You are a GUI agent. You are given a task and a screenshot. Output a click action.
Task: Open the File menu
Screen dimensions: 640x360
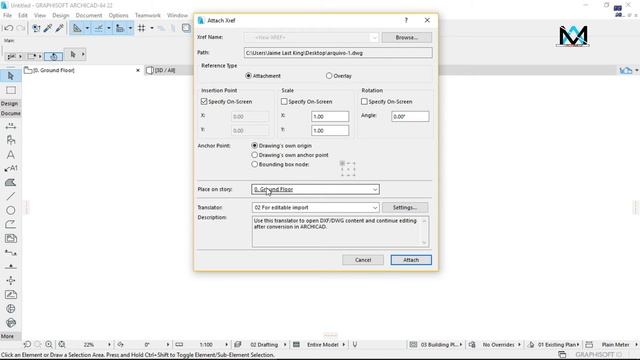pyautogui.click(x=7, y=16)
